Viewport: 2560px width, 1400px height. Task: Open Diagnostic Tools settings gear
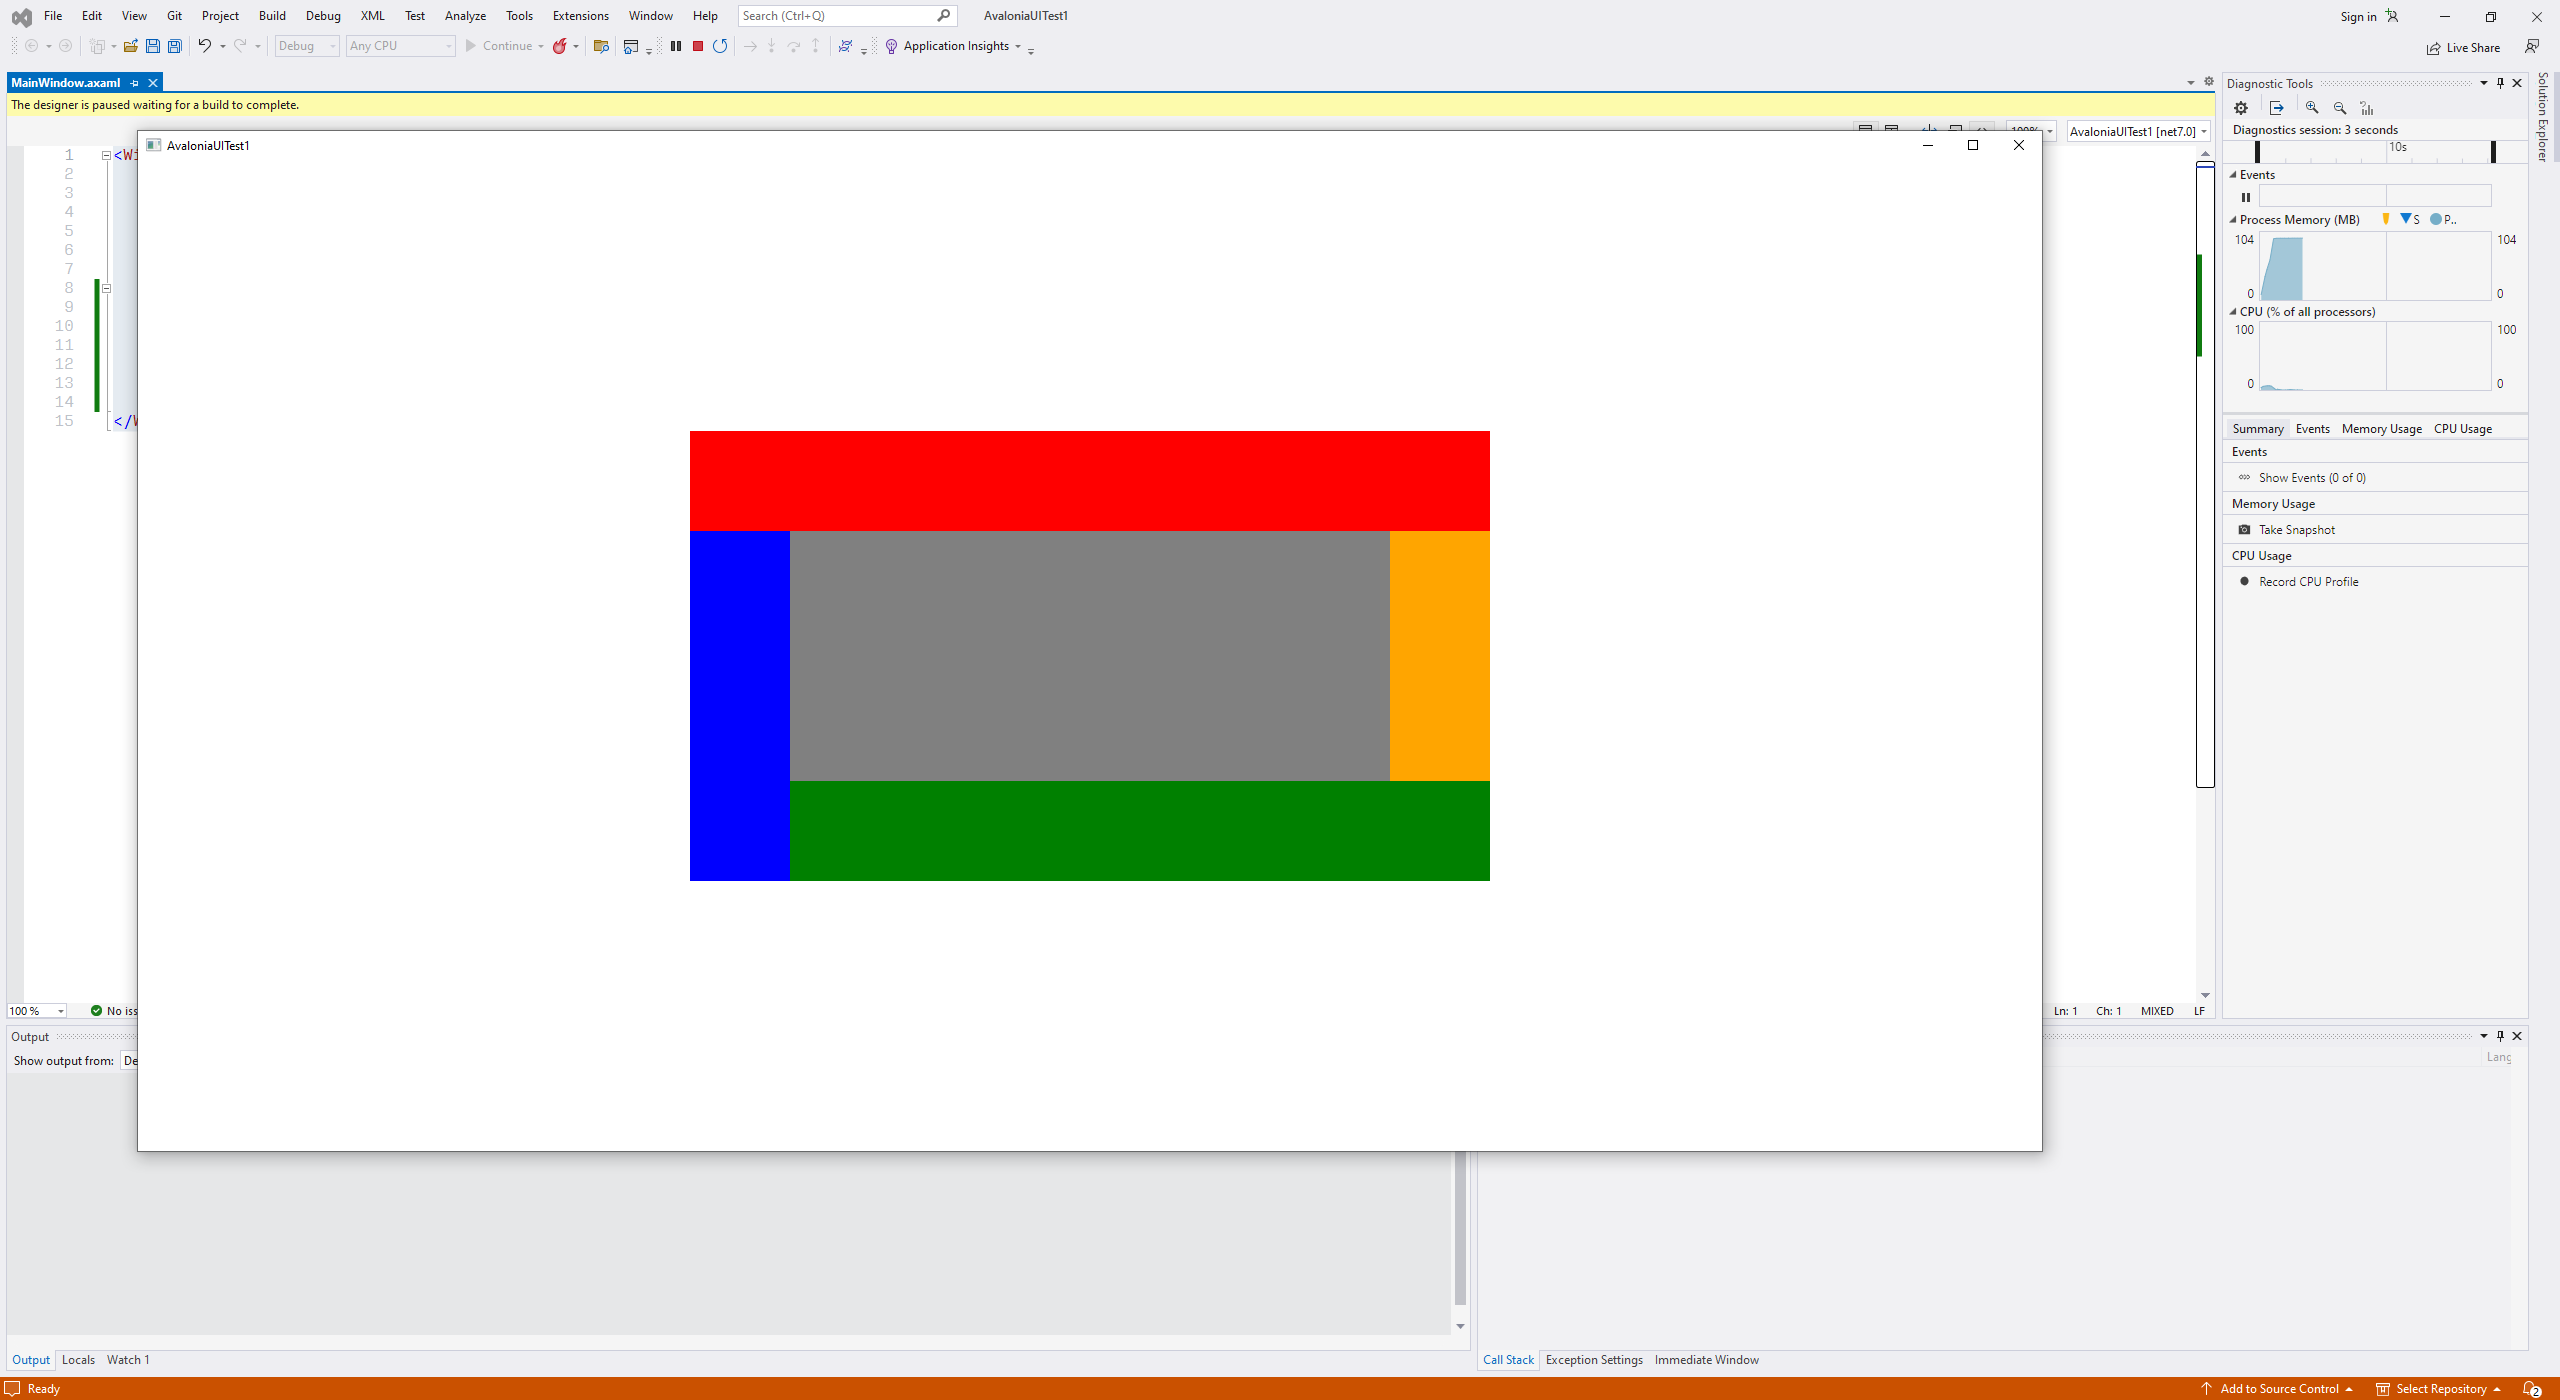[x=2241, y=107]
